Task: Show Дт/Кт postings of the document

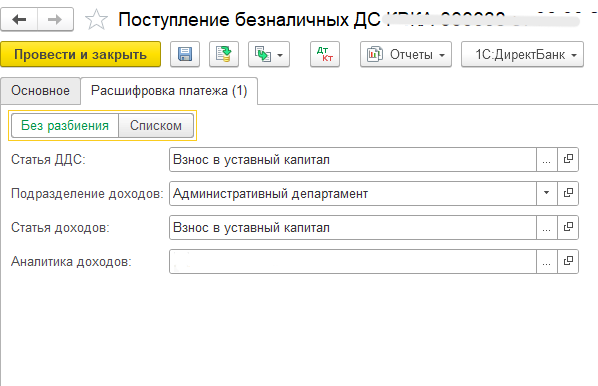Action: pos(325,54)
